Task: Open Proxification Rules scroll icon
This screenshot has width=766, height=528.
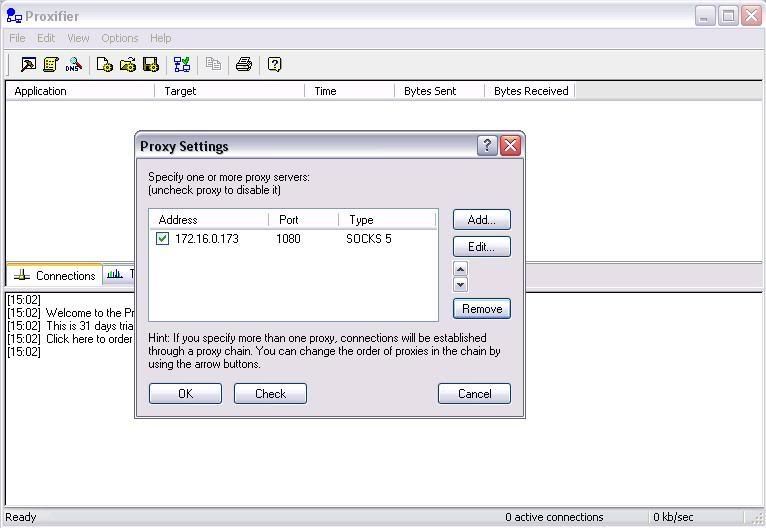Action: pos(51,64)
